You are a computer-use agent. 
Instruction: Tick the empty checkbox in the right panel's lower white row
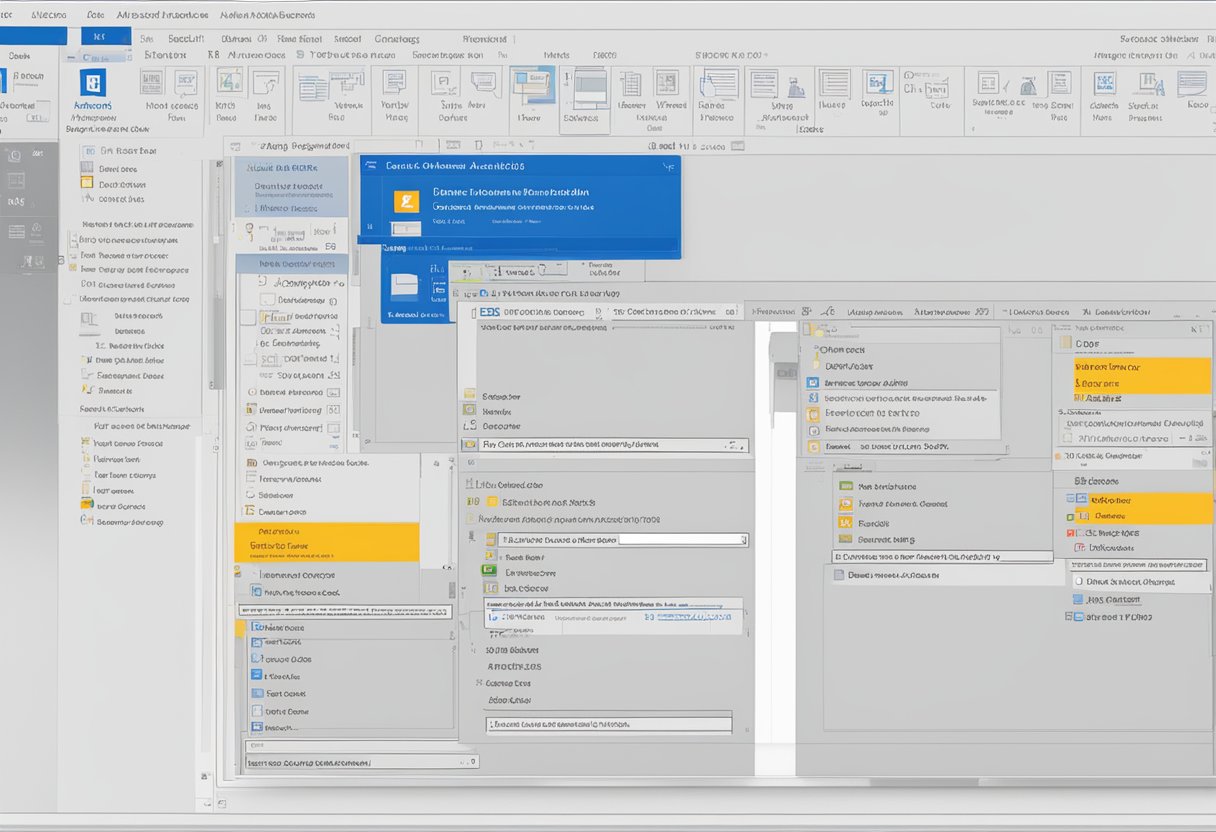pos(1078,581)
